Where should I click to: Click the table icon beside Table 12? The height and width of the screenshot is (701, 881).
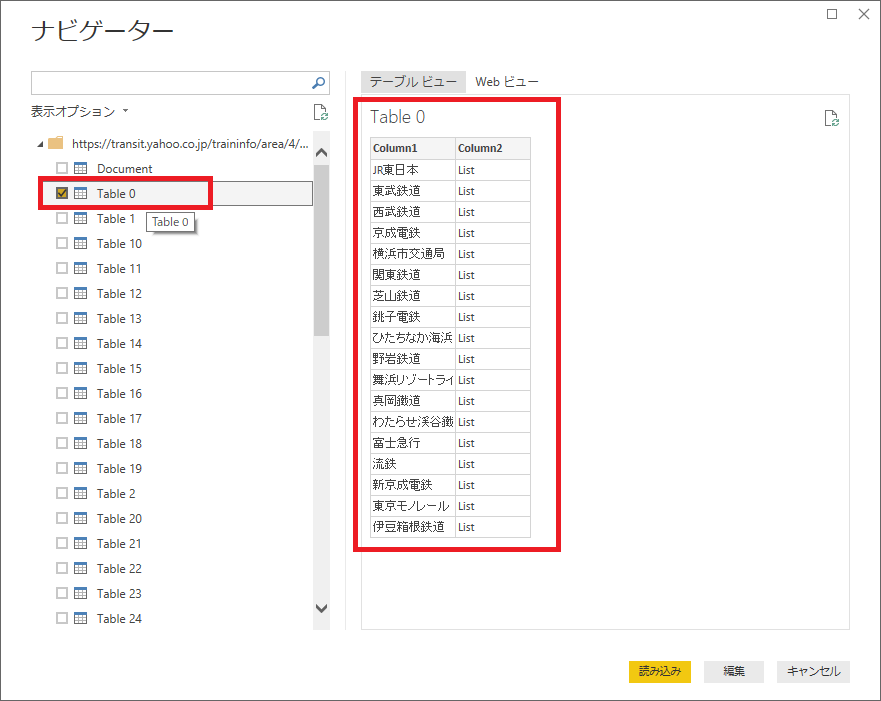click(81, 293)
